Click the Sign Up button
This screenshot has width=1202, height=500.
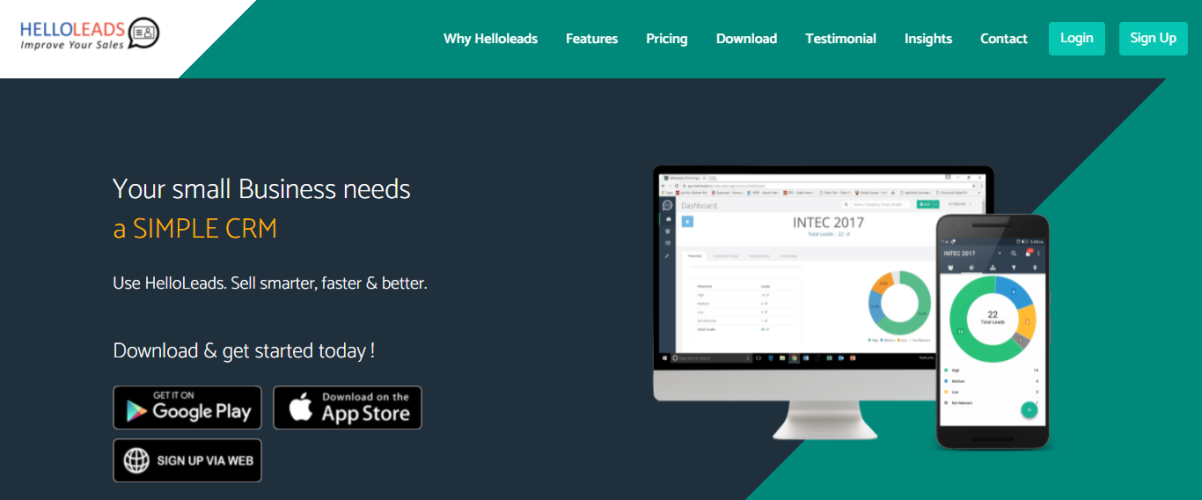click(x=1153, y=38)
